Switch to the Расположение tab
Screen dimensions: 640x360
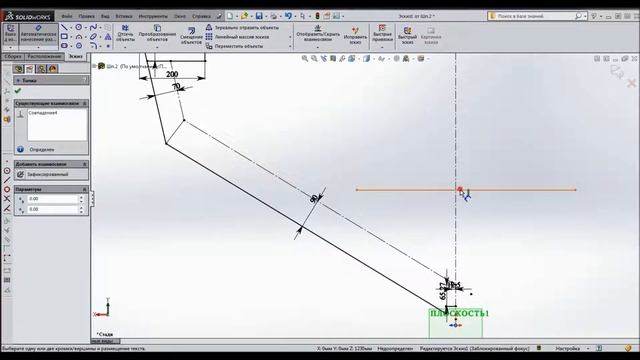[44, 56]
